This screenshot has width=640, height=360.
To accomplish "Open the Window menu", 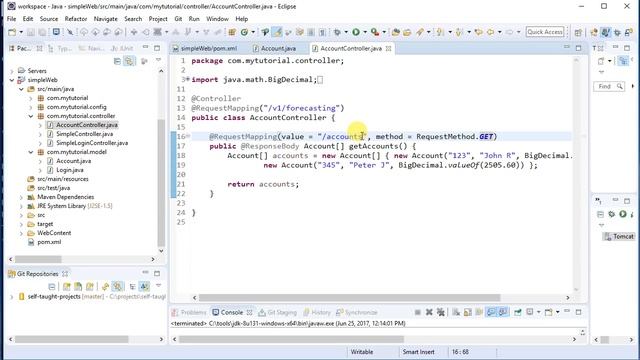I will 217,19.
